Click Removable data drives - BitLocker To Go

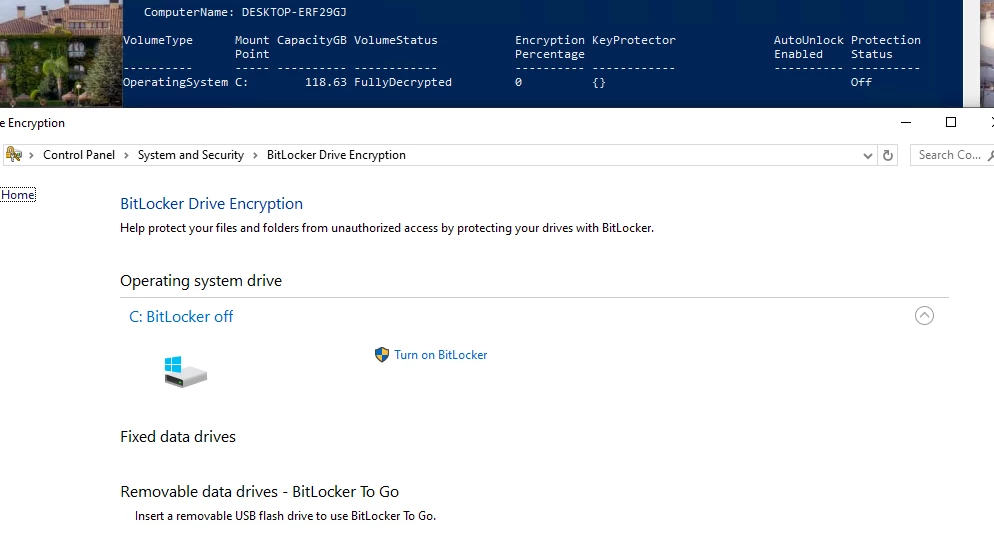(x=259, y=492)
